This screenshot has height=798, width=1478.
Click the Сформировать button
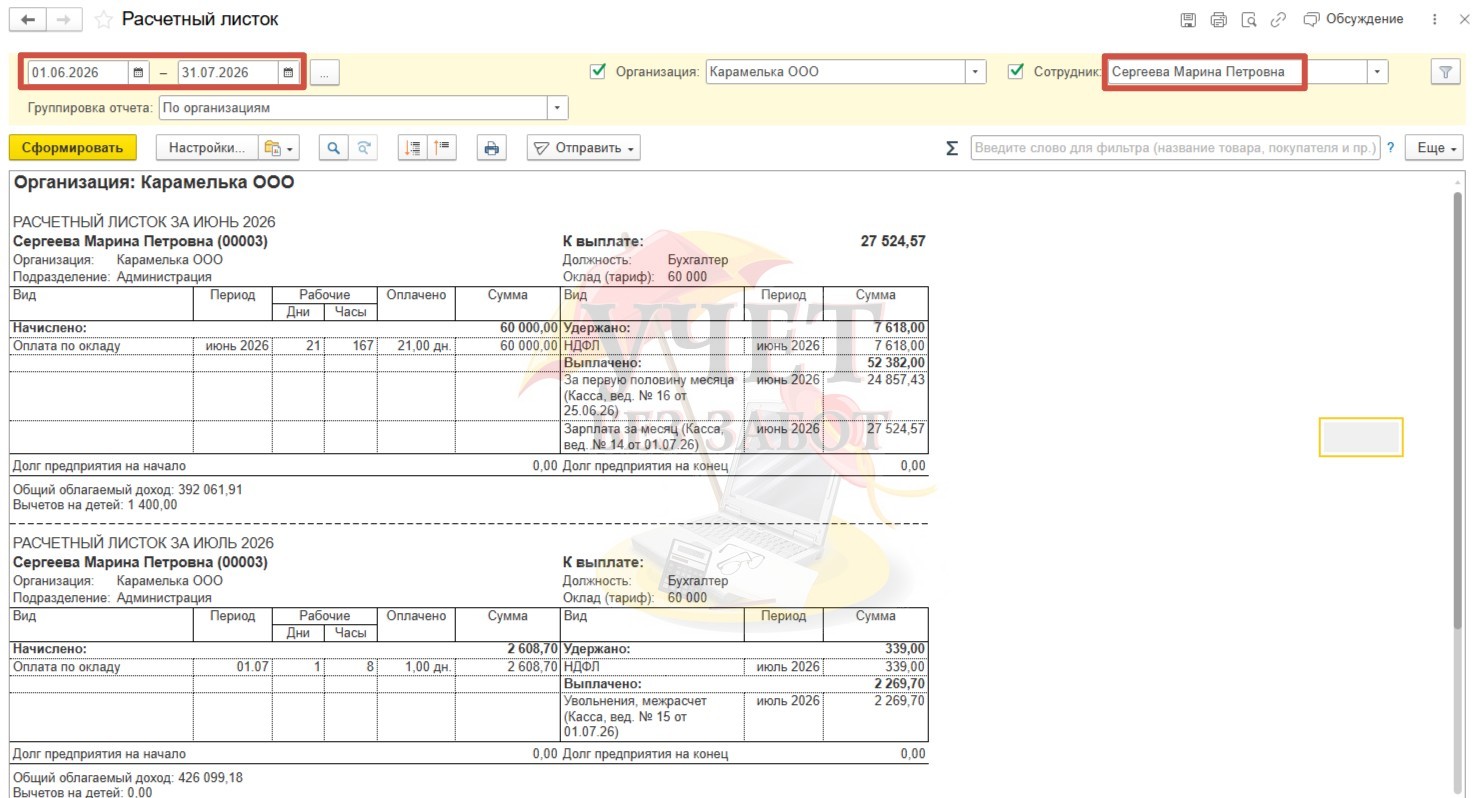point(72,148)
